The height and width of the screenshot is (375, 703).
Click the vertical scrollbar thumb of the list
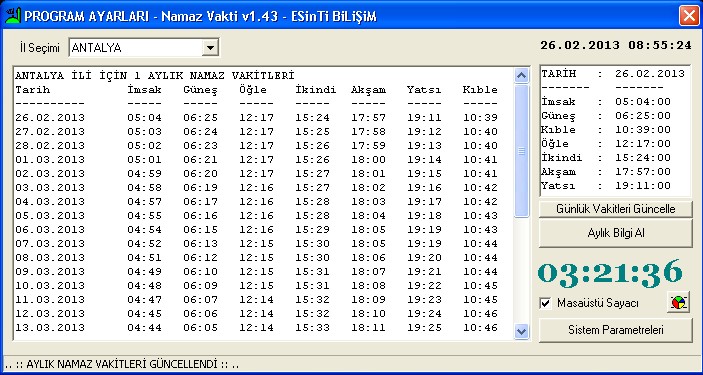click(x=521, y=151)
